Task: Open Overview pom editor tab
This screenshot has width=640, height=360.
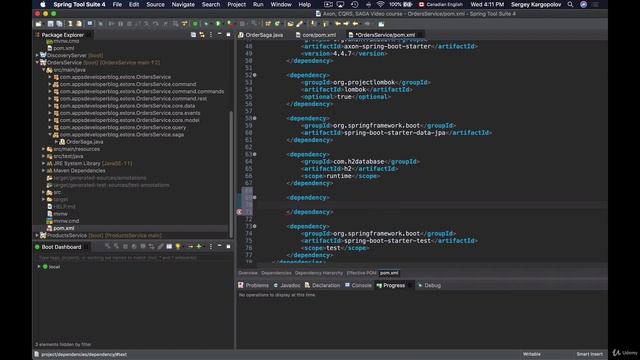Action: (248, 273)
